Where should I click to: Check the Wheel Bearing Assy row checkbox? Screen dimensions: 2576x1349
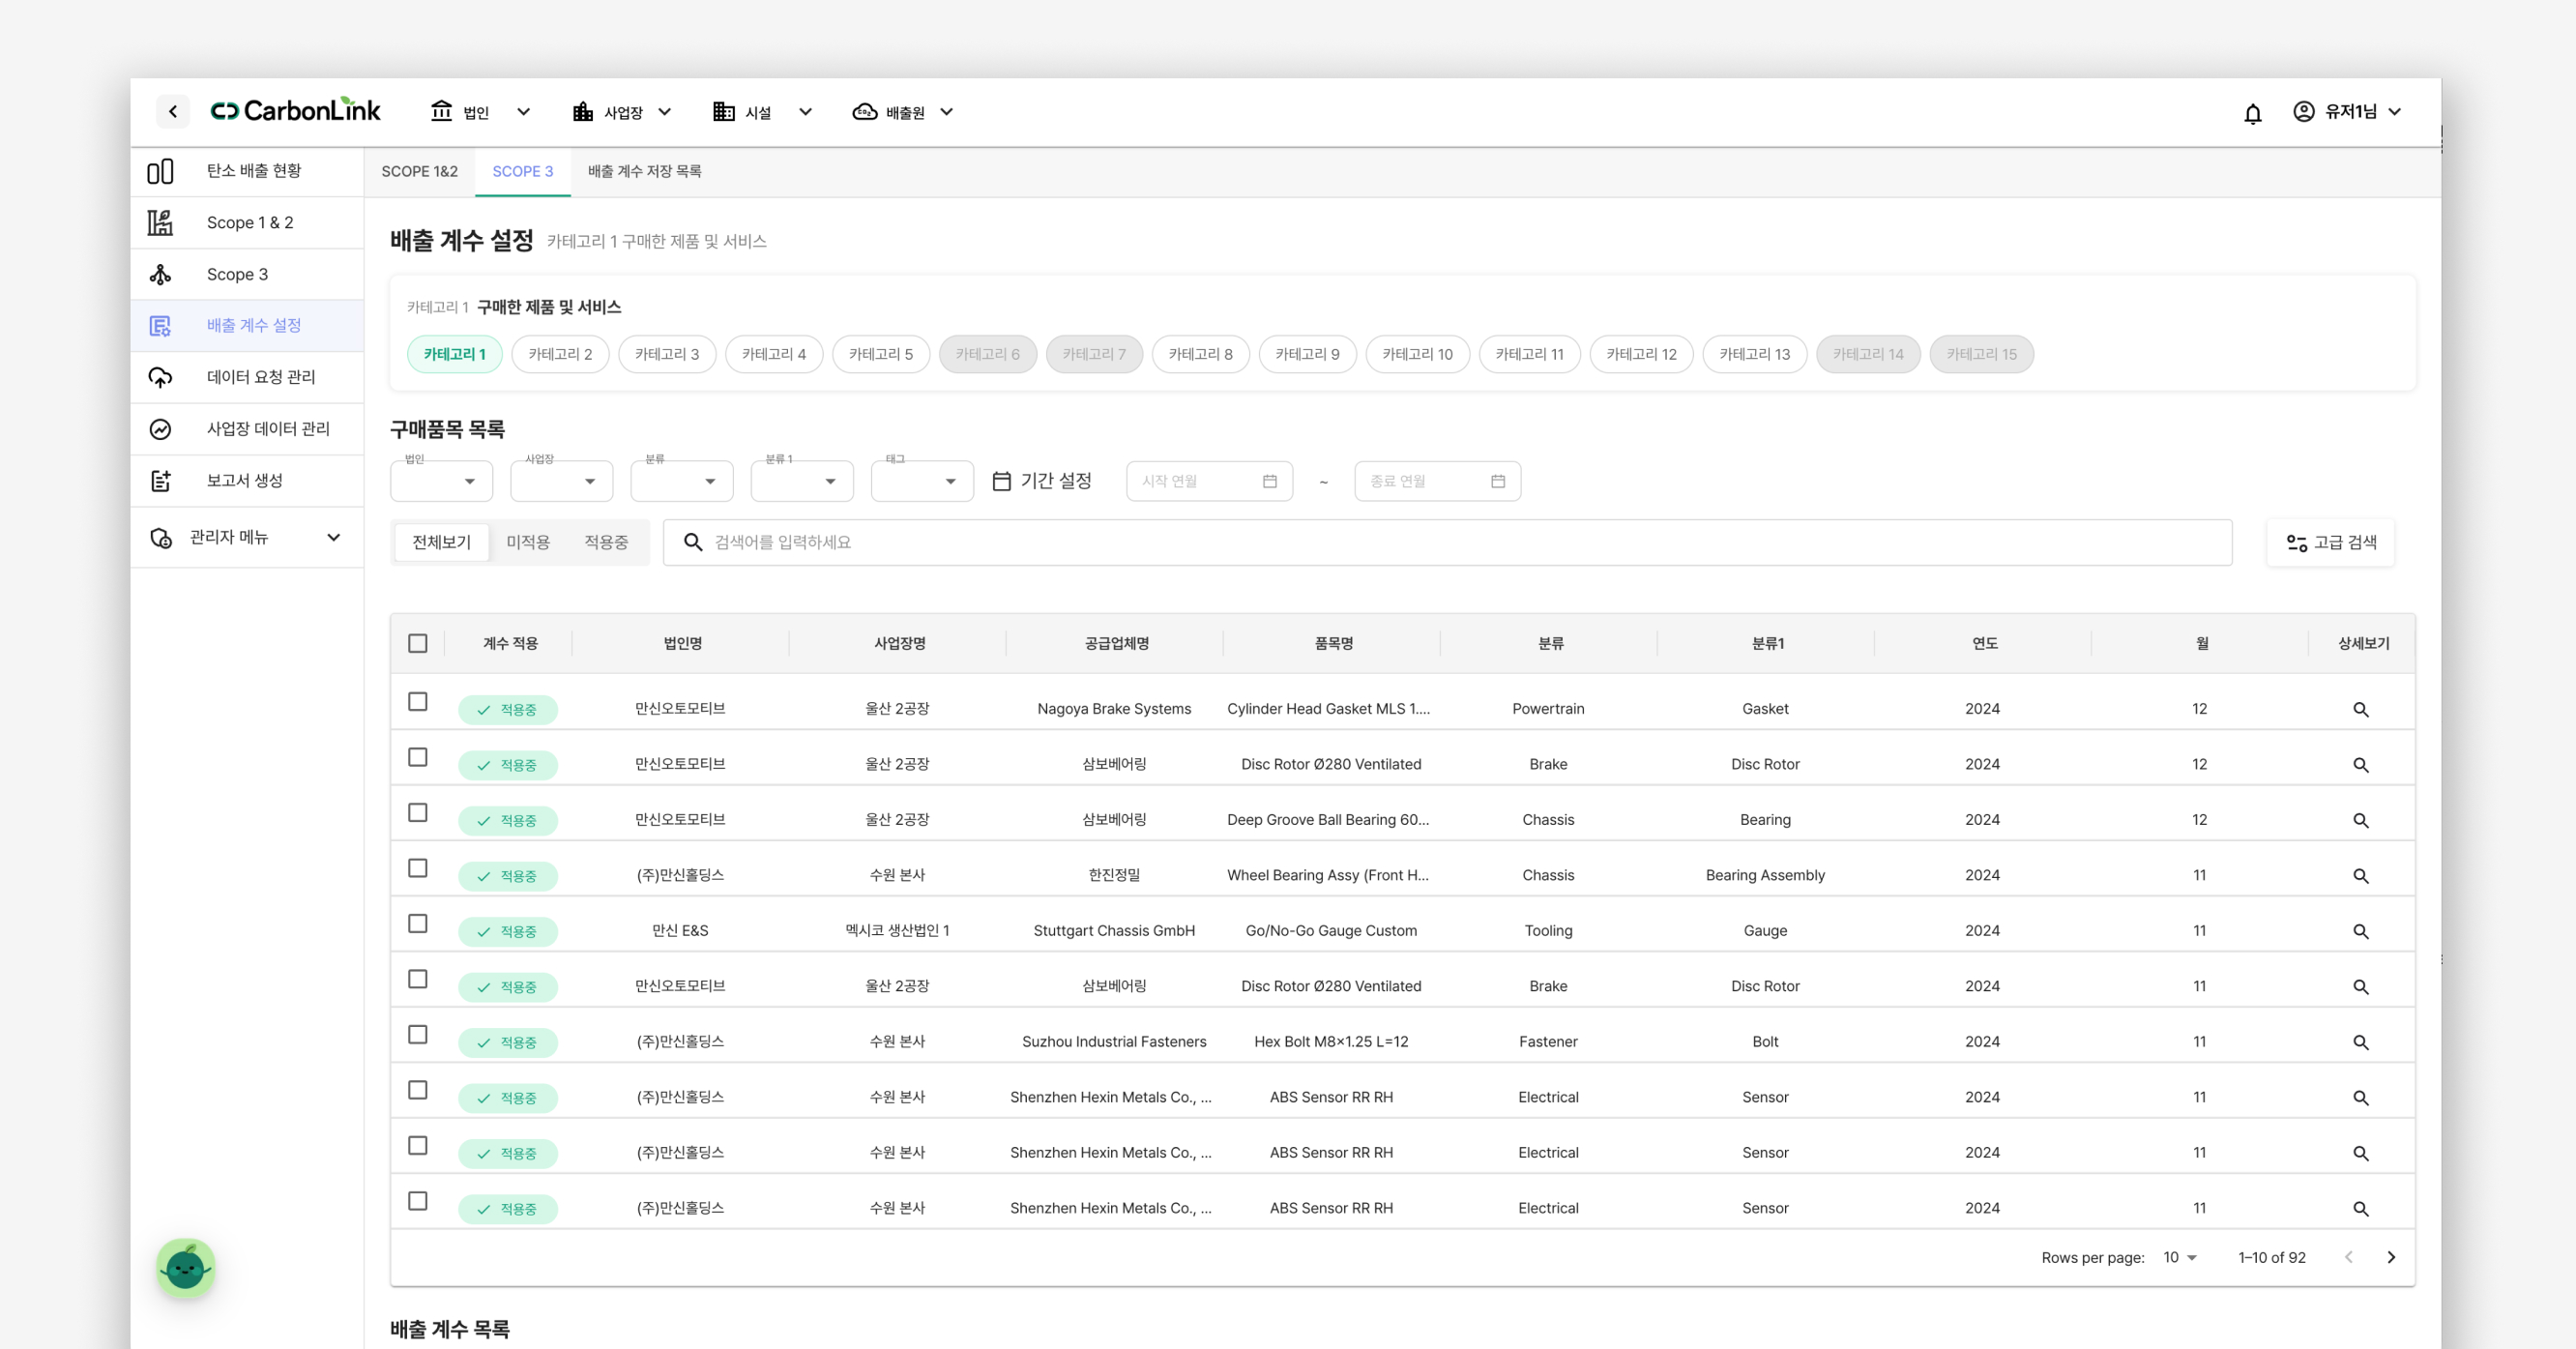coord(418,868)
